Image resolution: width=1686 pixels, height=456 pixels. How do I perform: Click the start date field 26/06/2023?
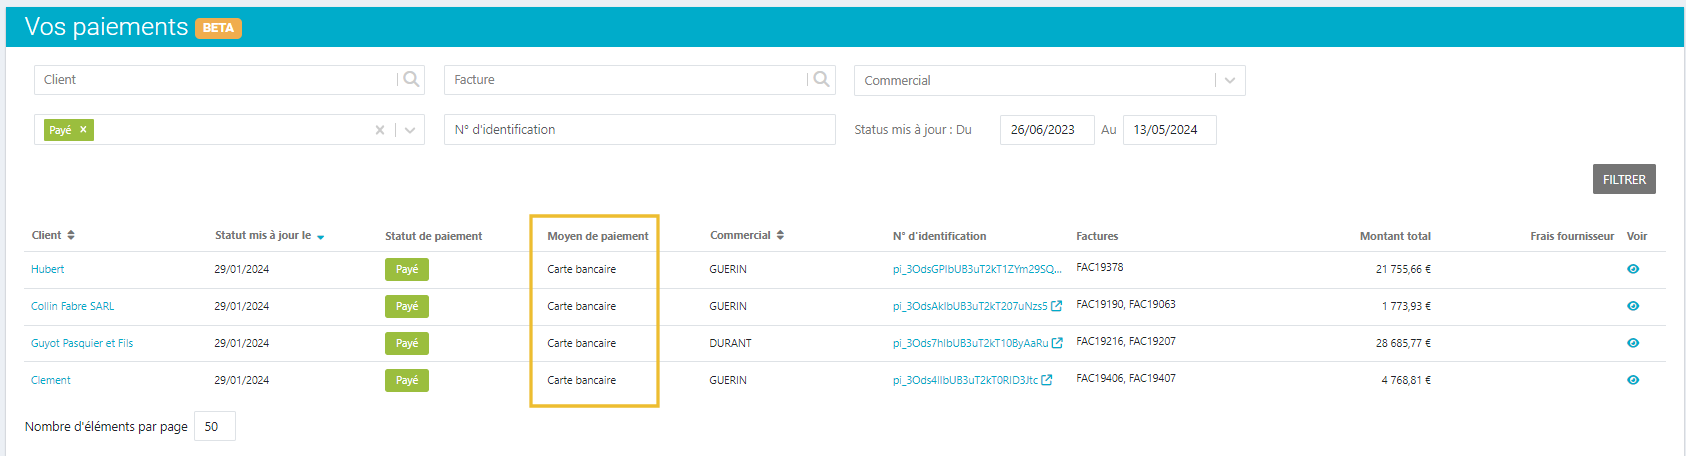click(1046, 130)
